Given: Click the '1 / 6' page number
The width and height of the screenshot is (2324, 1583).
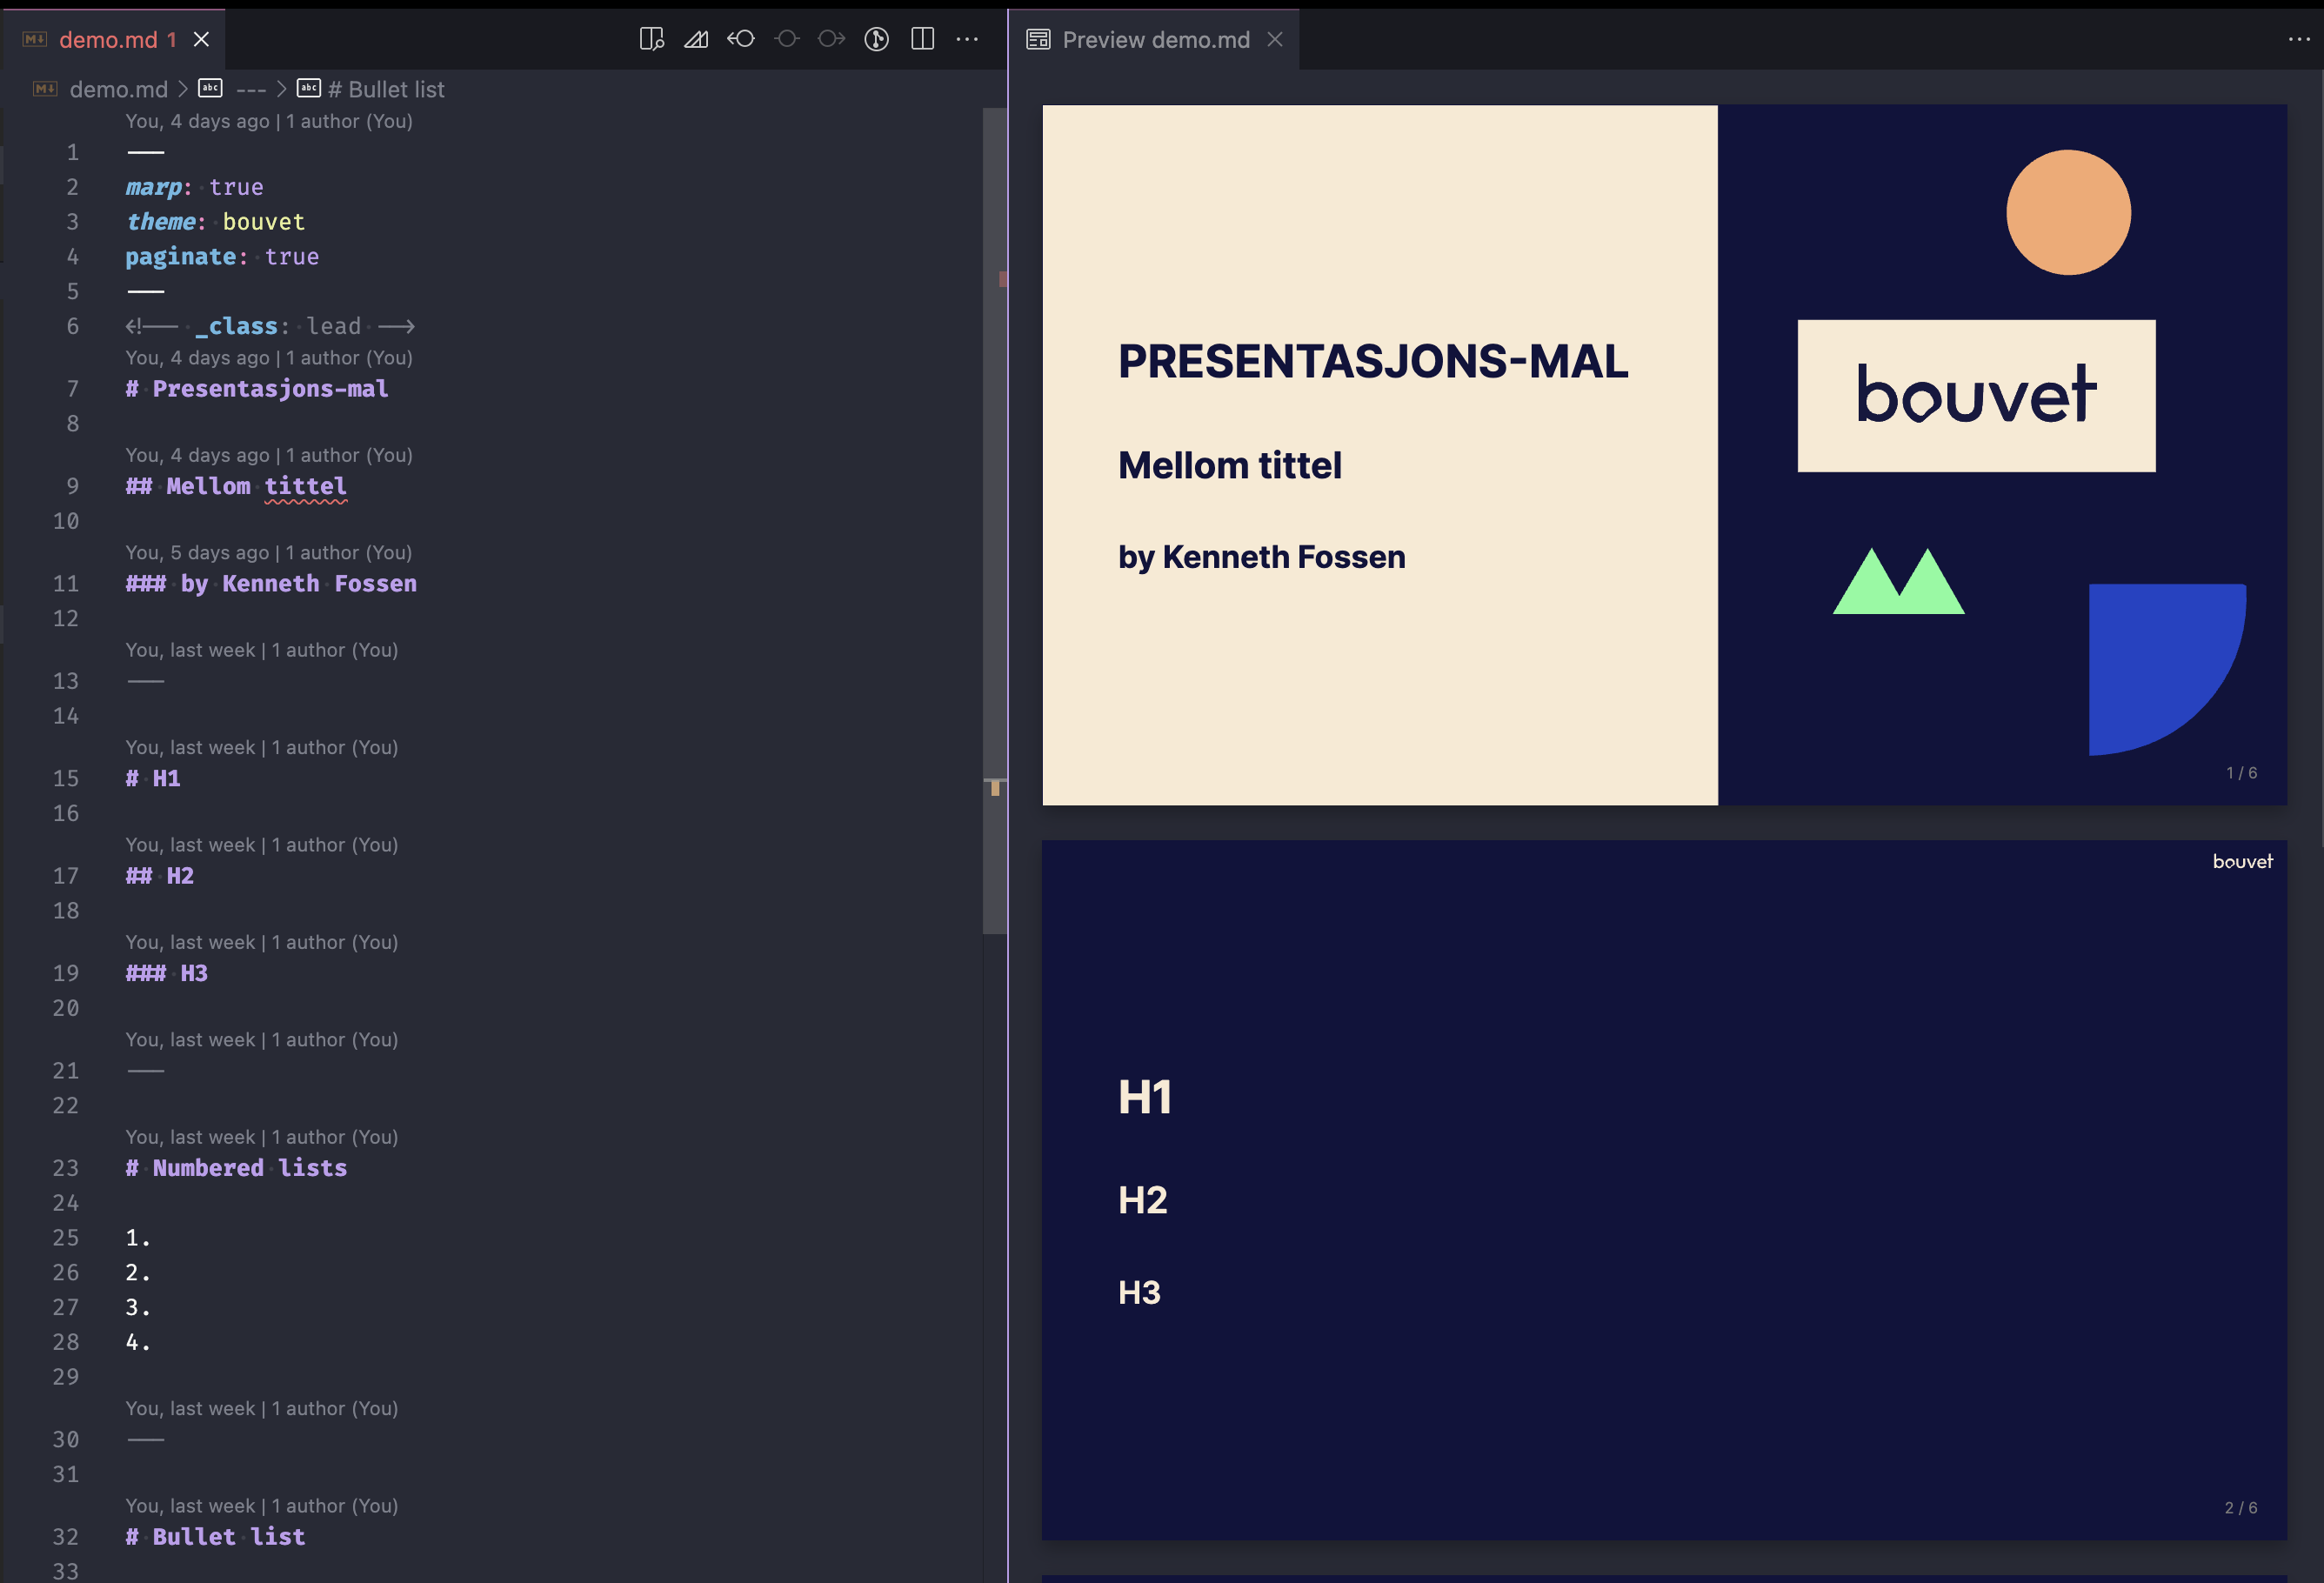Looking at the screenshot, I should 2241,773.
